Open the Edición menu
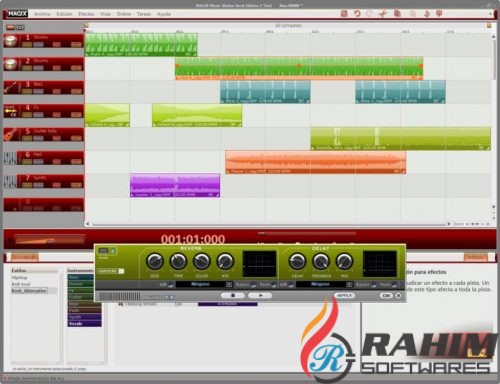 click(64, 14)
